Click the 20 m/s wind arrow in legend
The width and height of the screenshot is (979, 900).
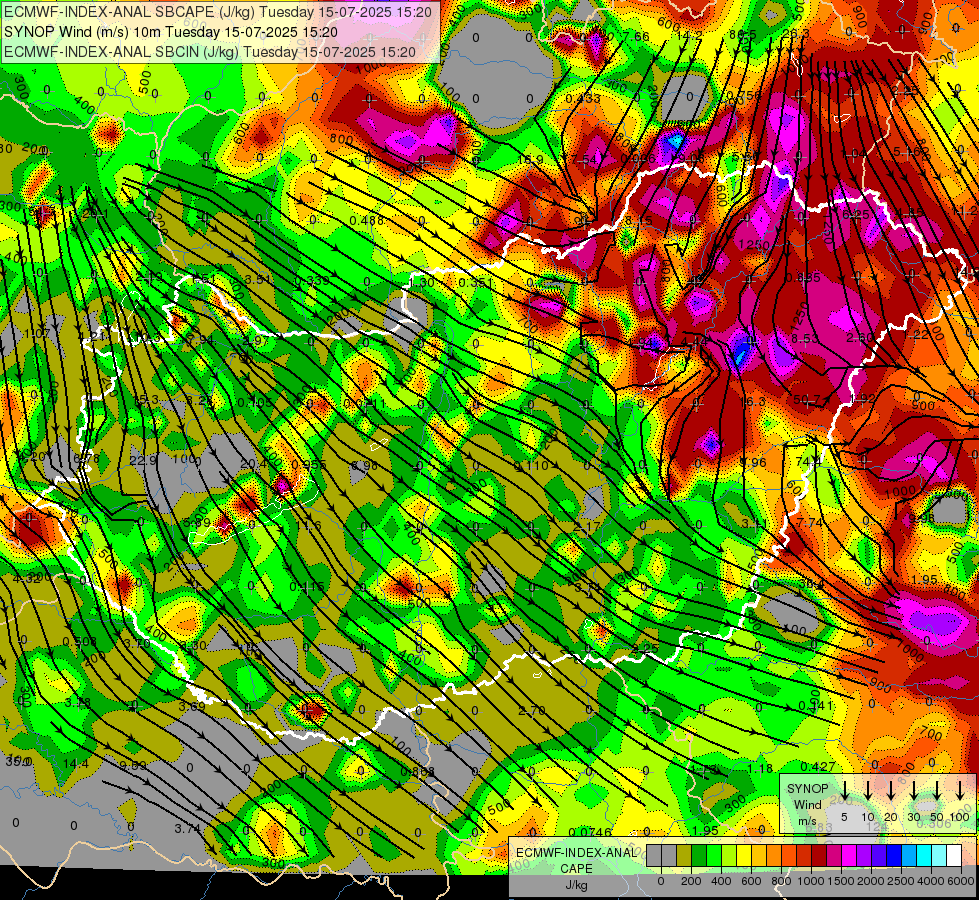891,789
